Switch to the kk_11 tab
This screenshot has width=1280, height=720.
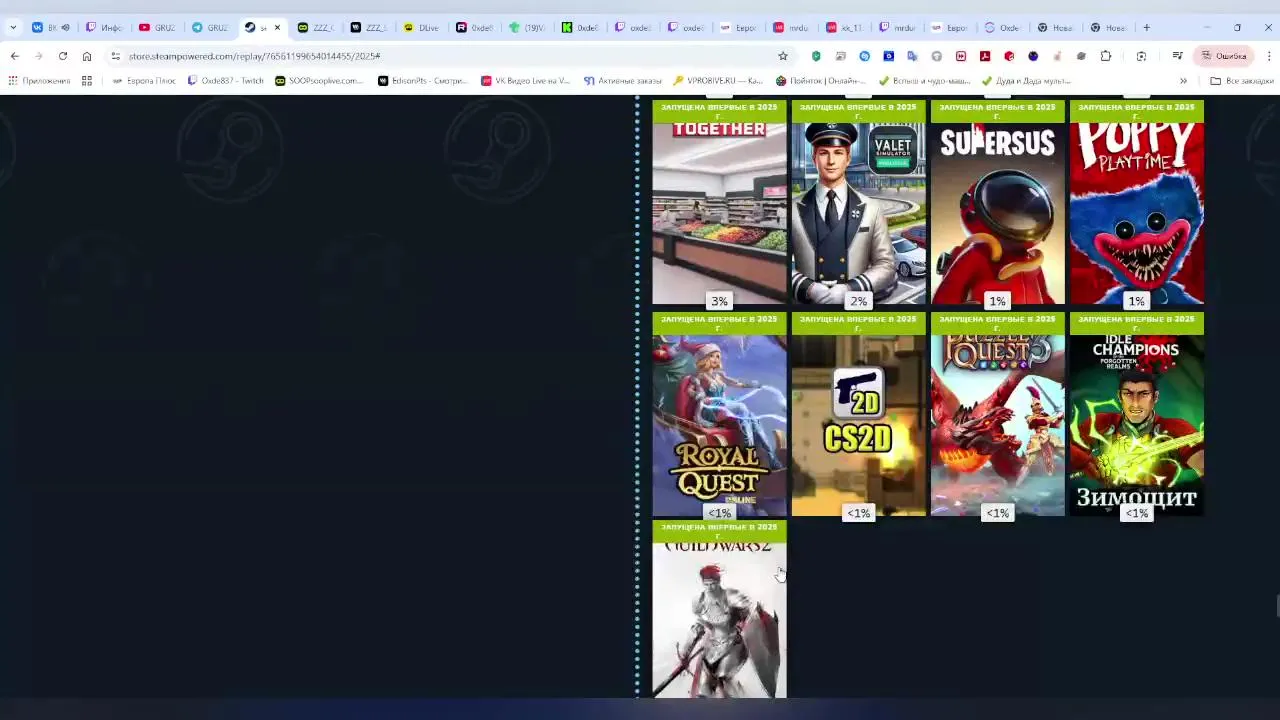845,28
